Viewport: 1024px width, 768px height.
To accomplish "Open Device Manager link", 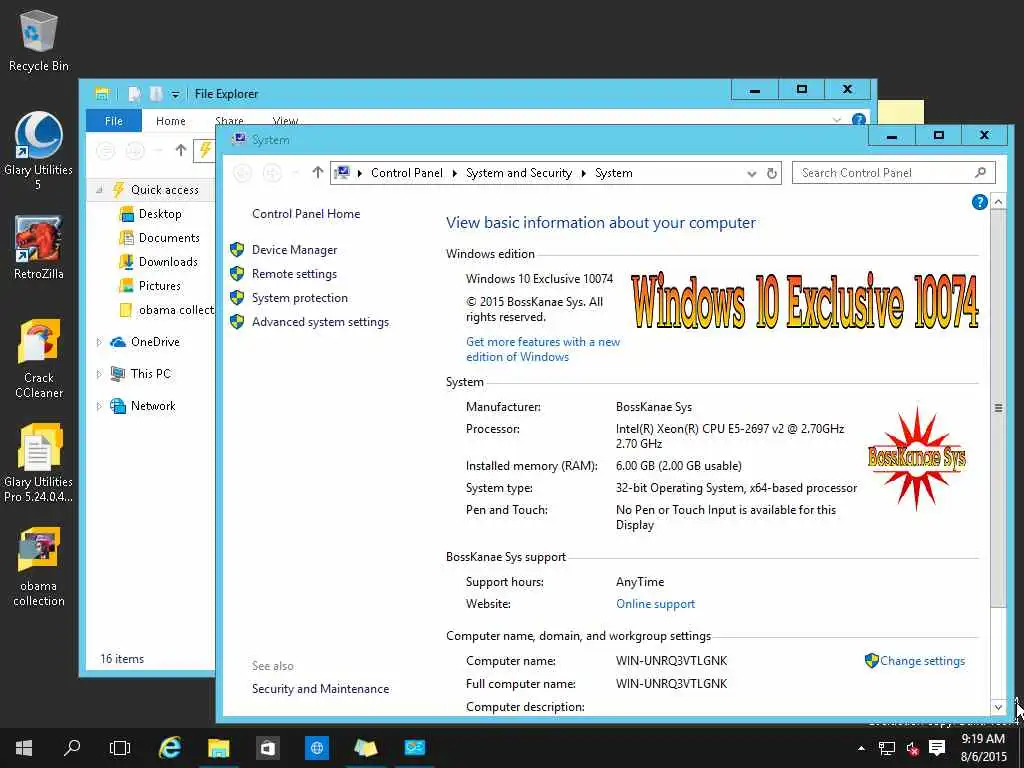I will point(295,250).
